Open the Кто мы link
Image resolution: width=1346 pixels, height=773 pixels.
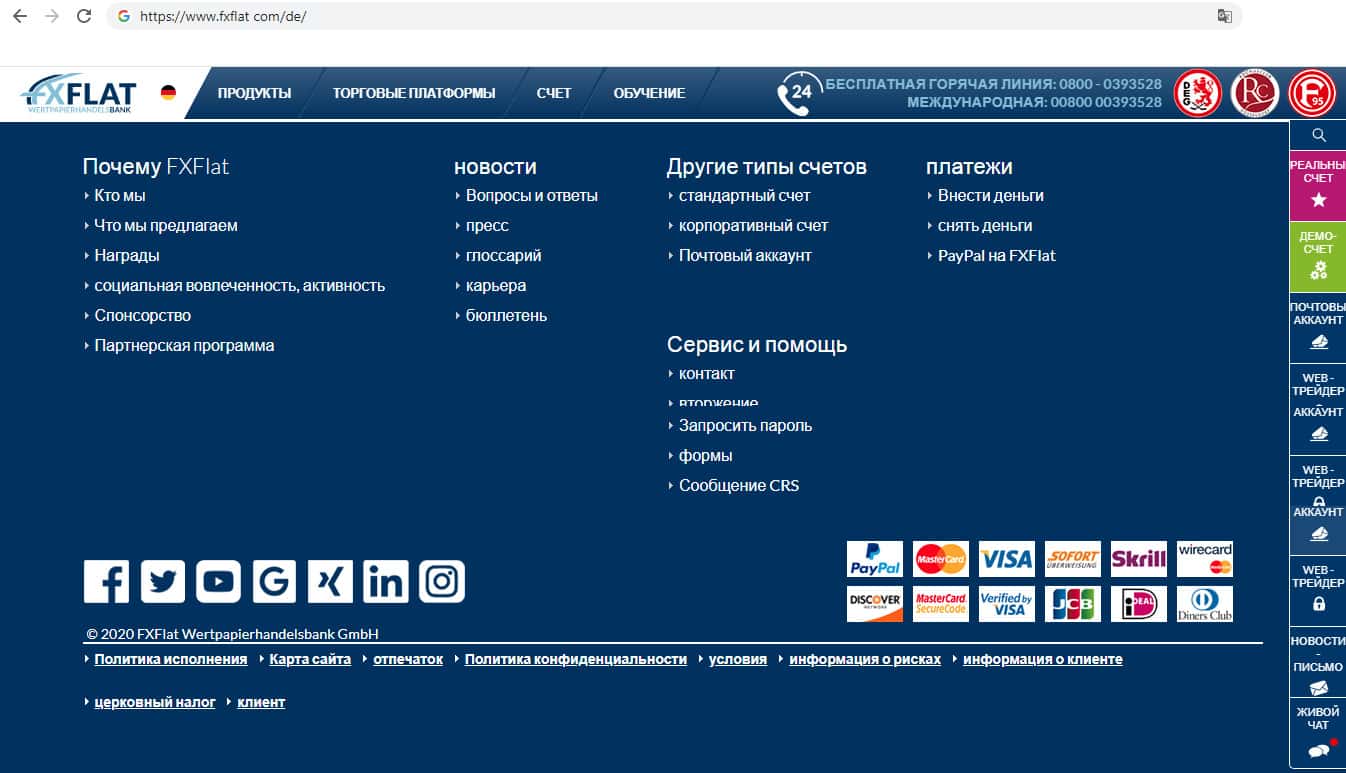click(x=120, y=196)
